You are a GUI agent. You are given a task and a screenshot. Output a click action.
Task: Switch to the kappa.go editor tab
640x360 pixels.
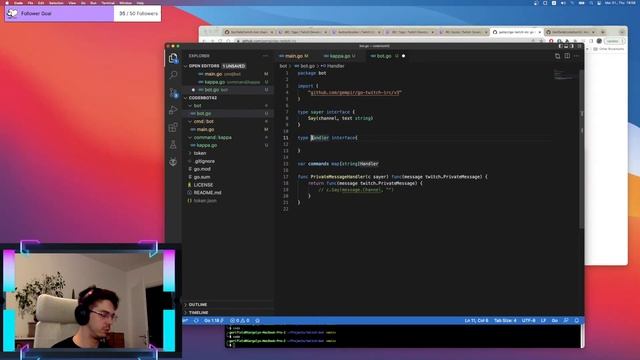coord(340,56)
